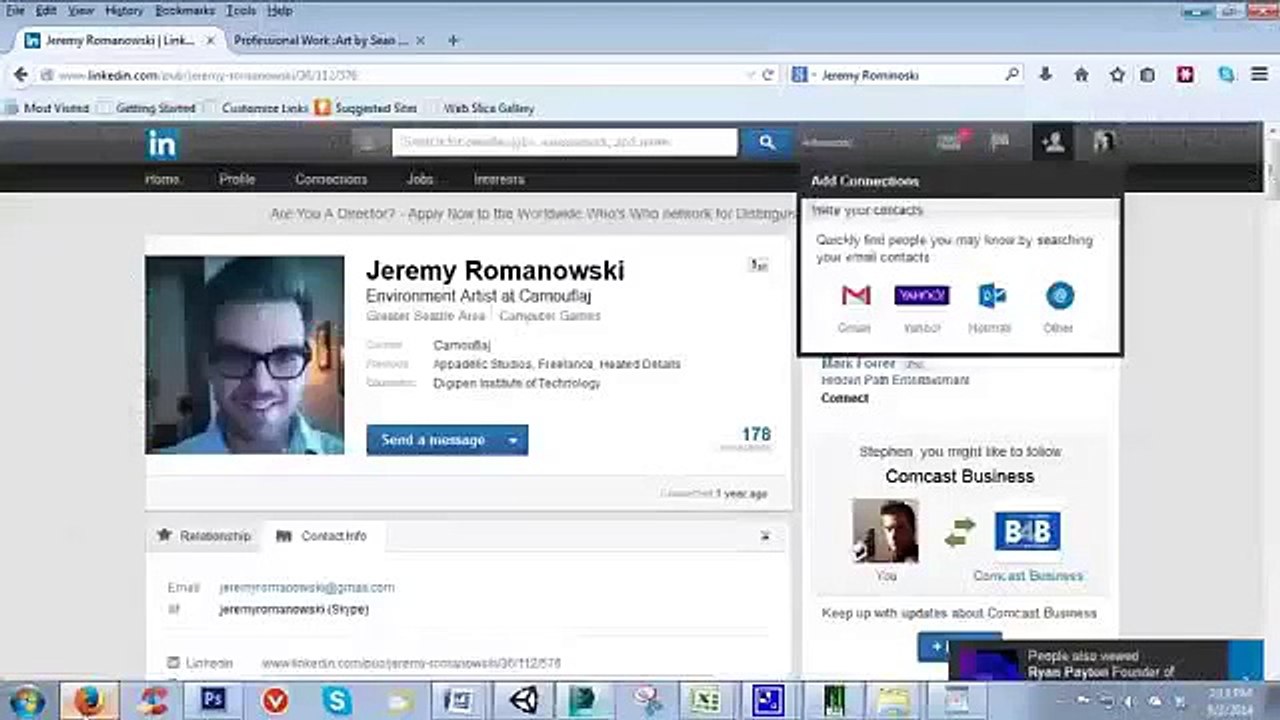Click the 178 connections count
This screenshot has height=720, width=1280.
(756, 435)
